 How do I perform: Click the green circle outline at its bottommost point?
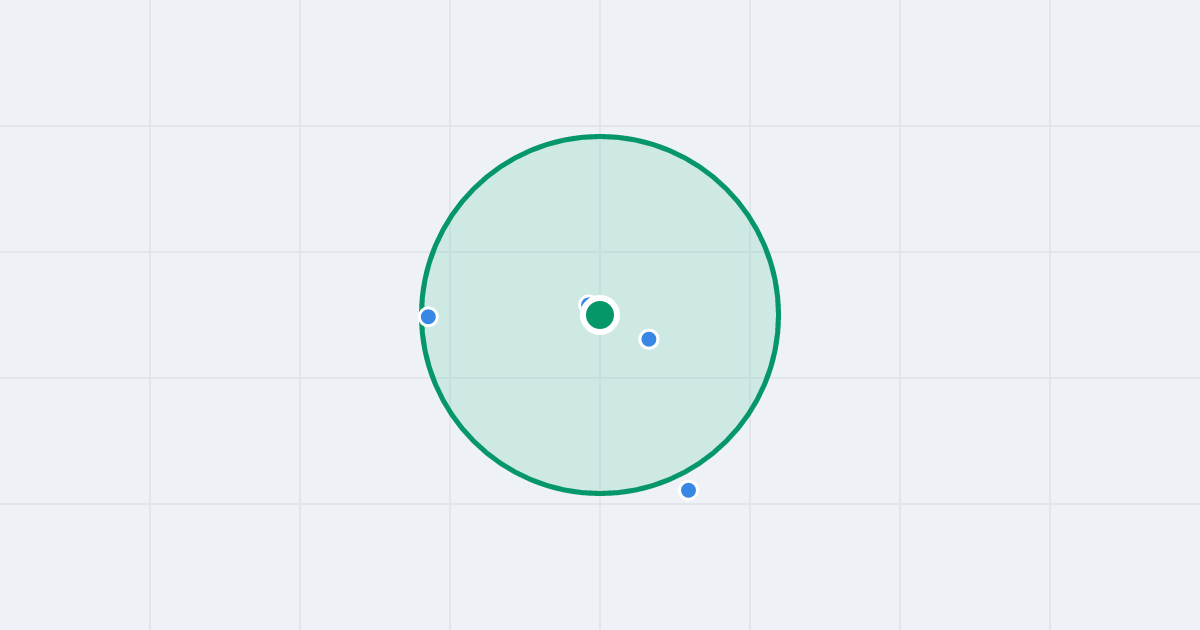click(600, 493)
